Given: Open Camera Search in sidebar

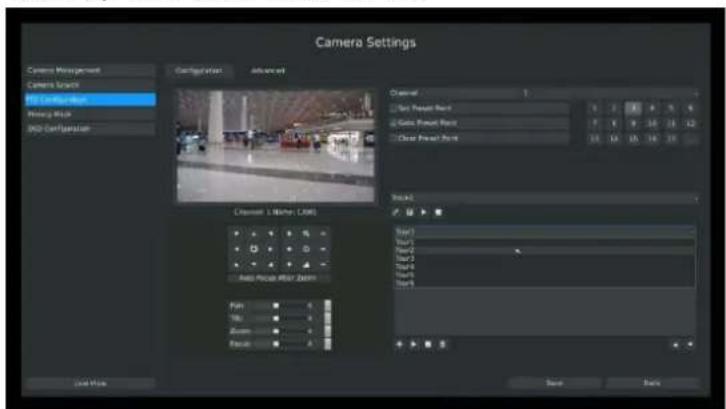Looking at the screenshot, I should click(90, 85).
